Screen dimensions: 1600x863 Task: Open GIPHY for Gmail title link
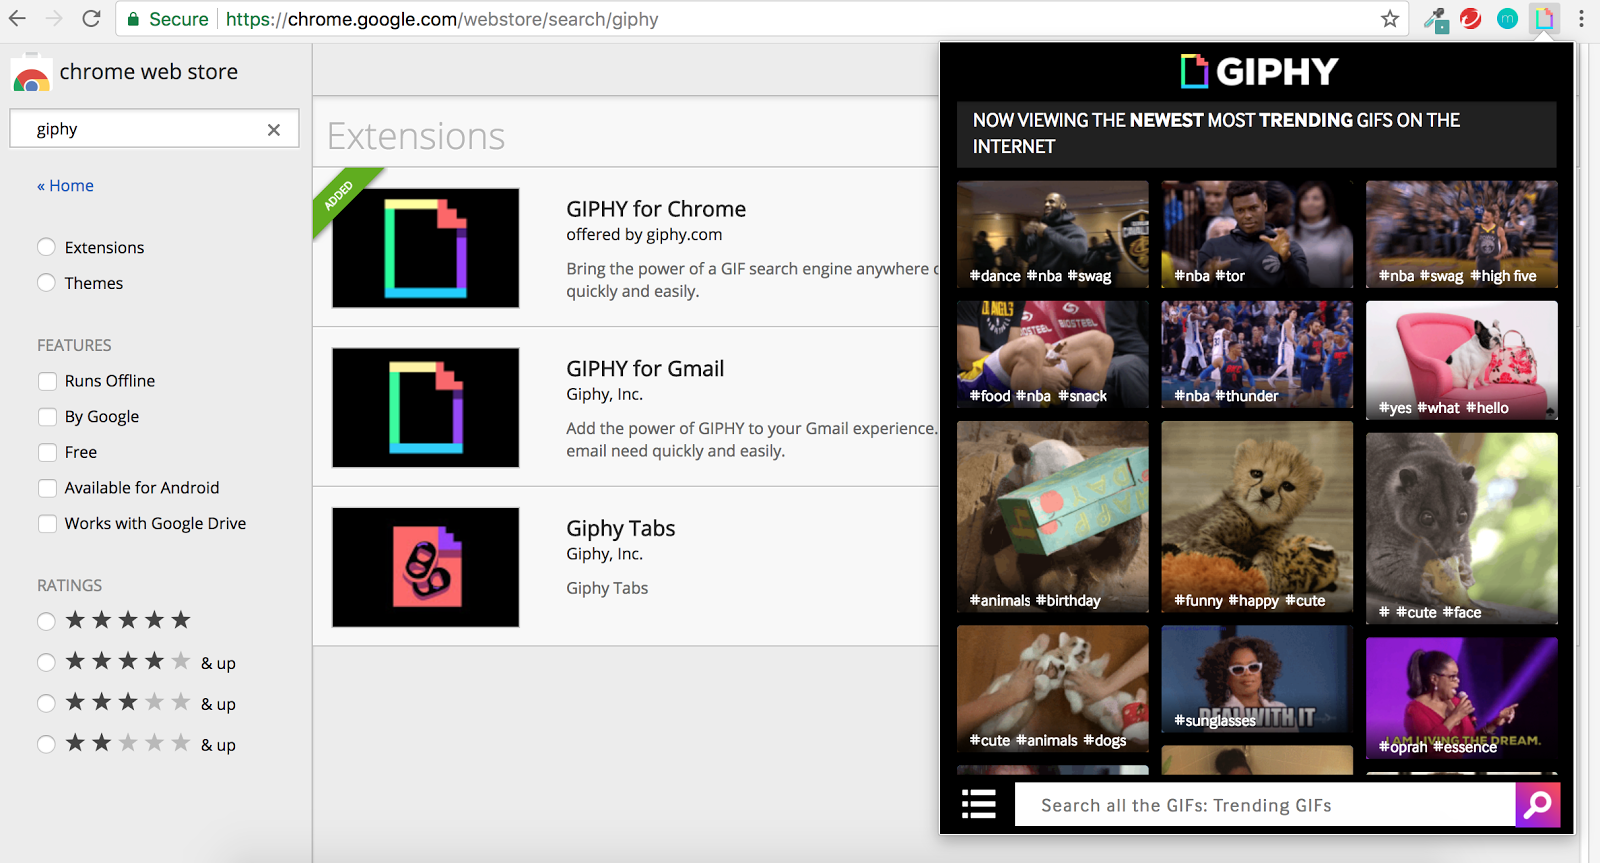(x=645, y=369)
